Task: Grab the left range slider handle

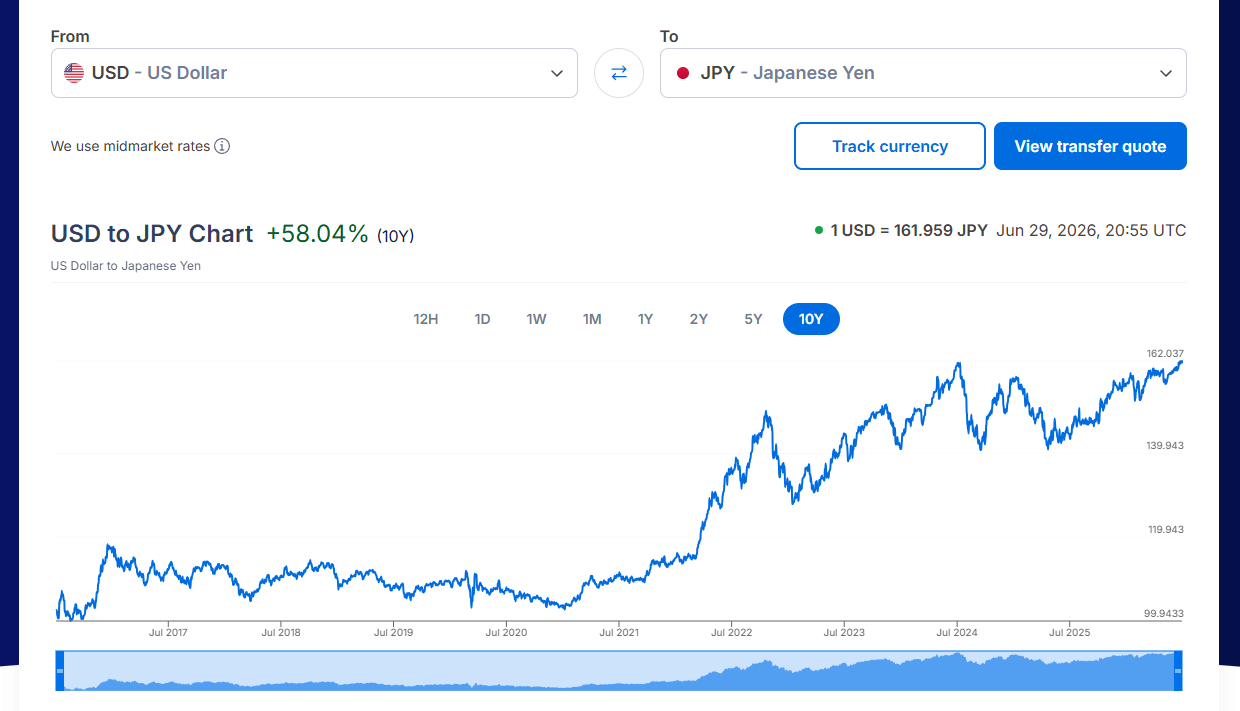Action: click(59, 670)
